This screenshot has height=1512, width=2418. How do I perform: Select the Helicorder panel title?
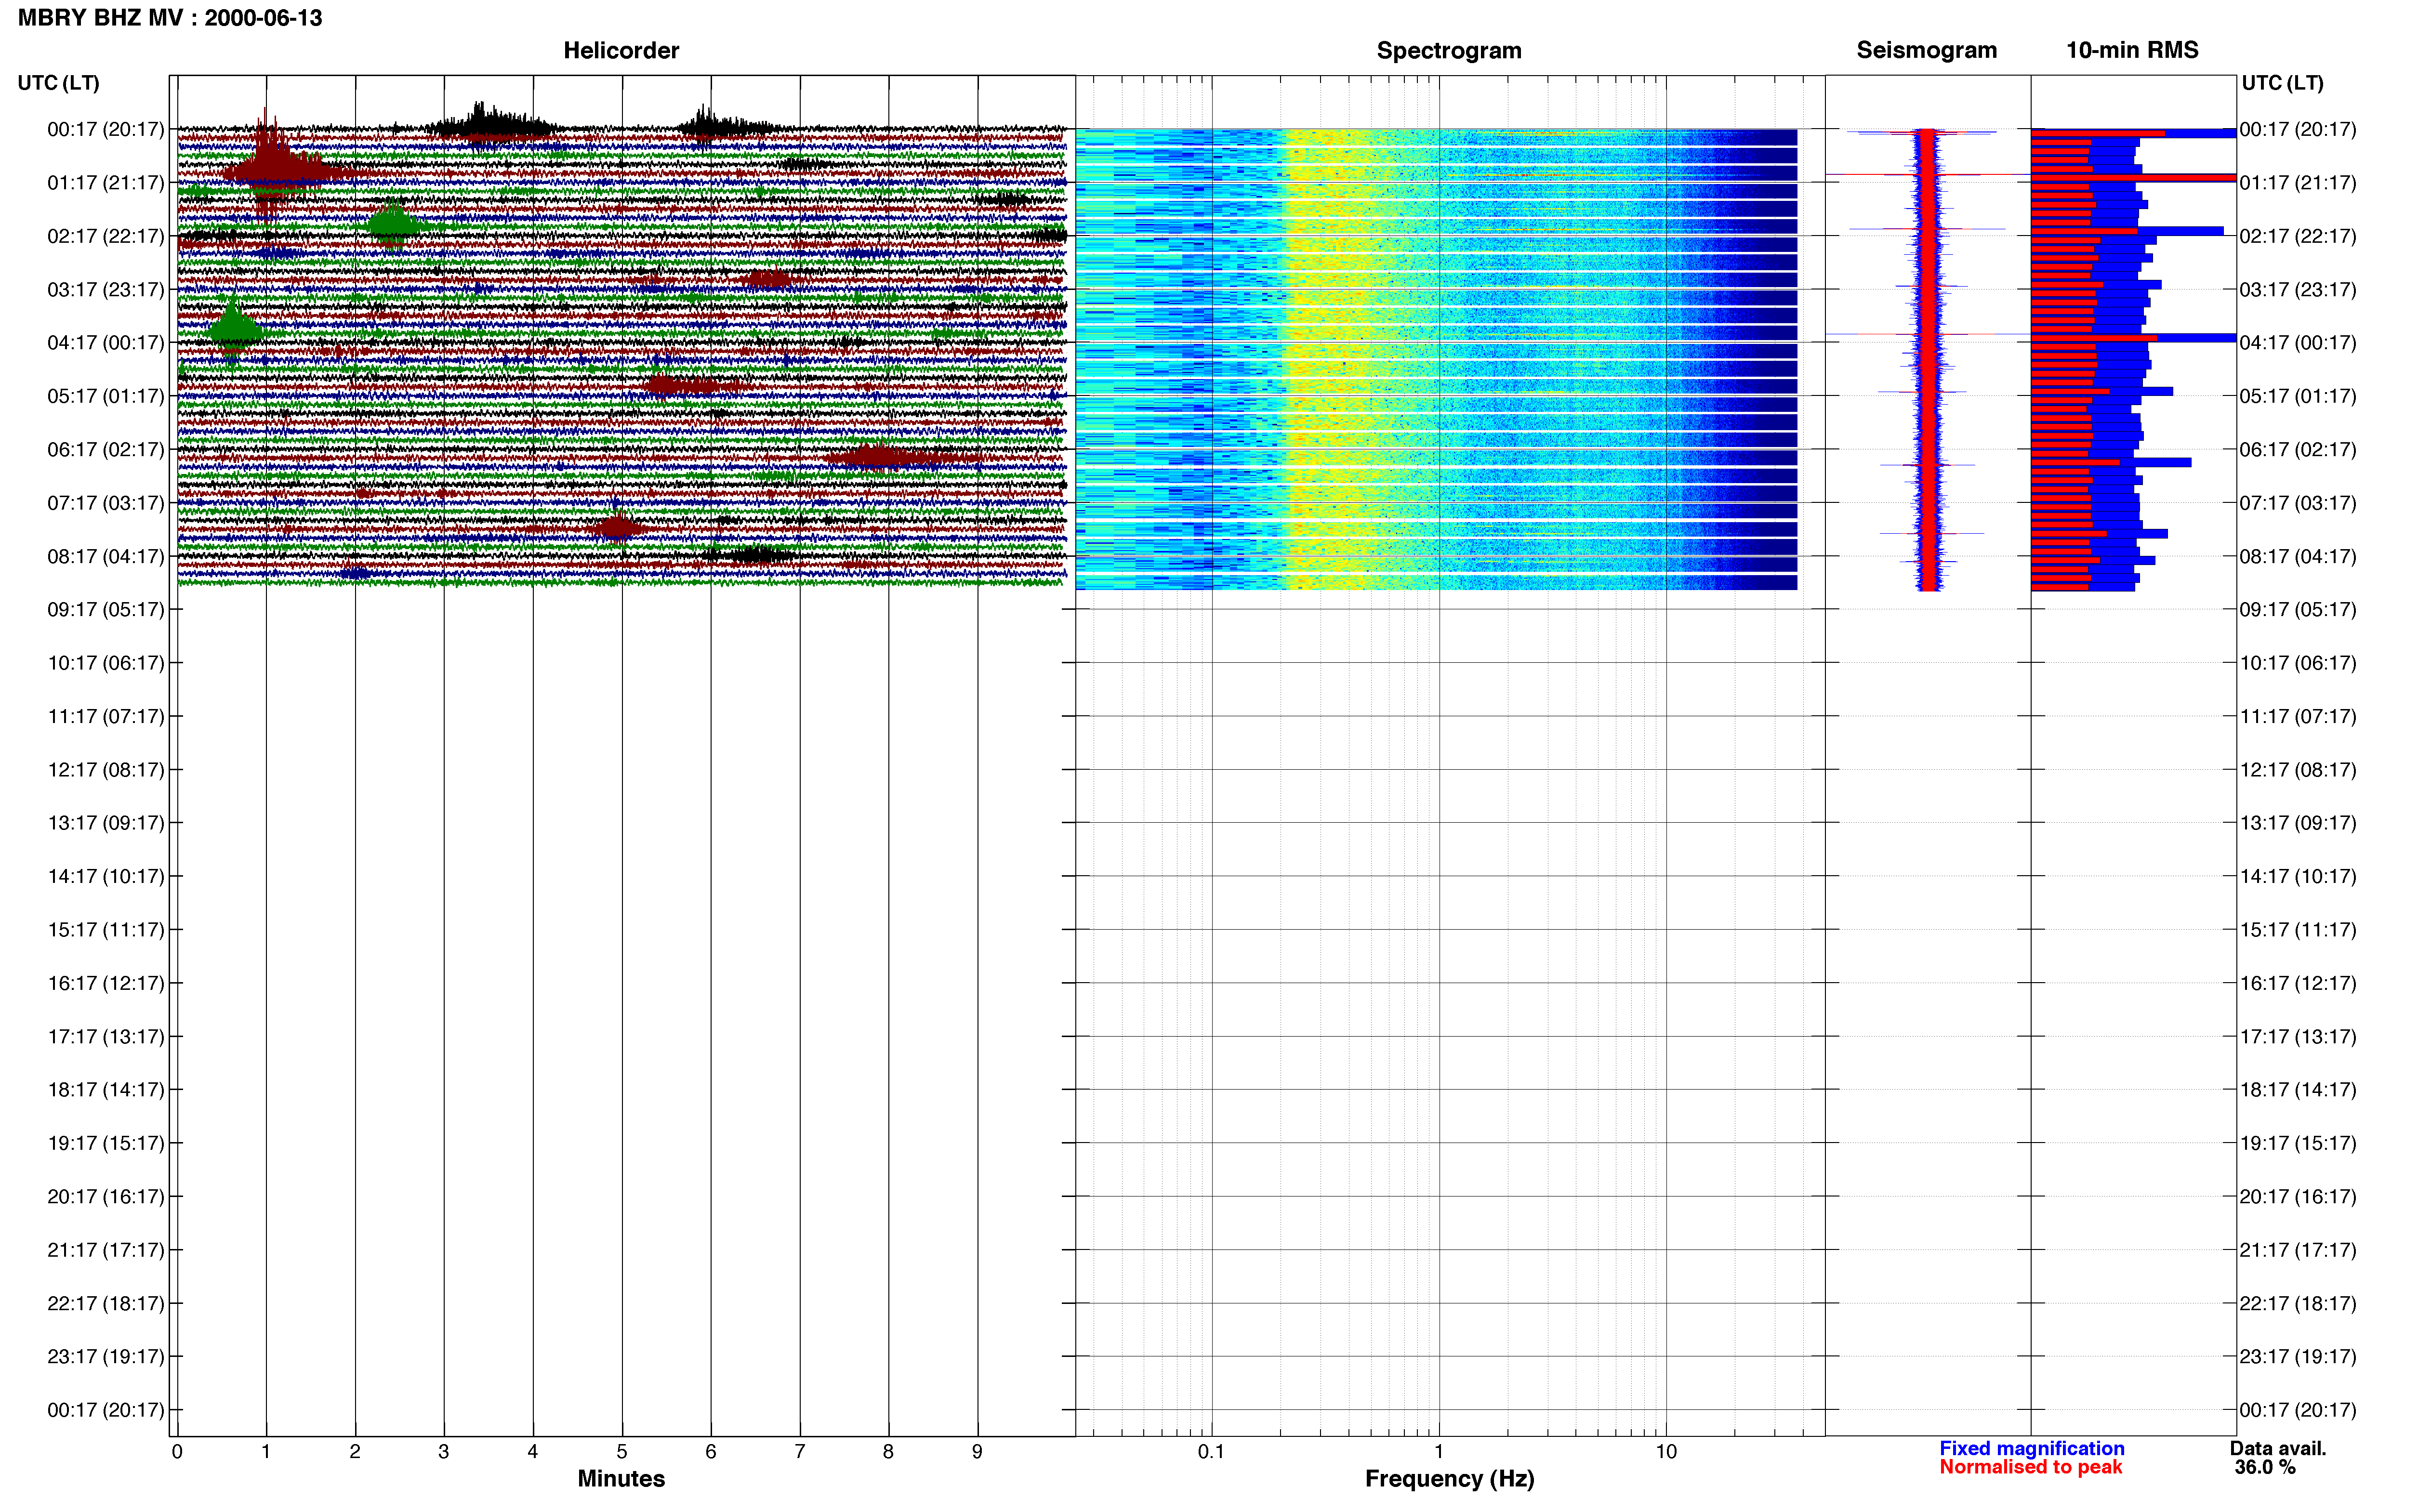(x=621, y=50)
